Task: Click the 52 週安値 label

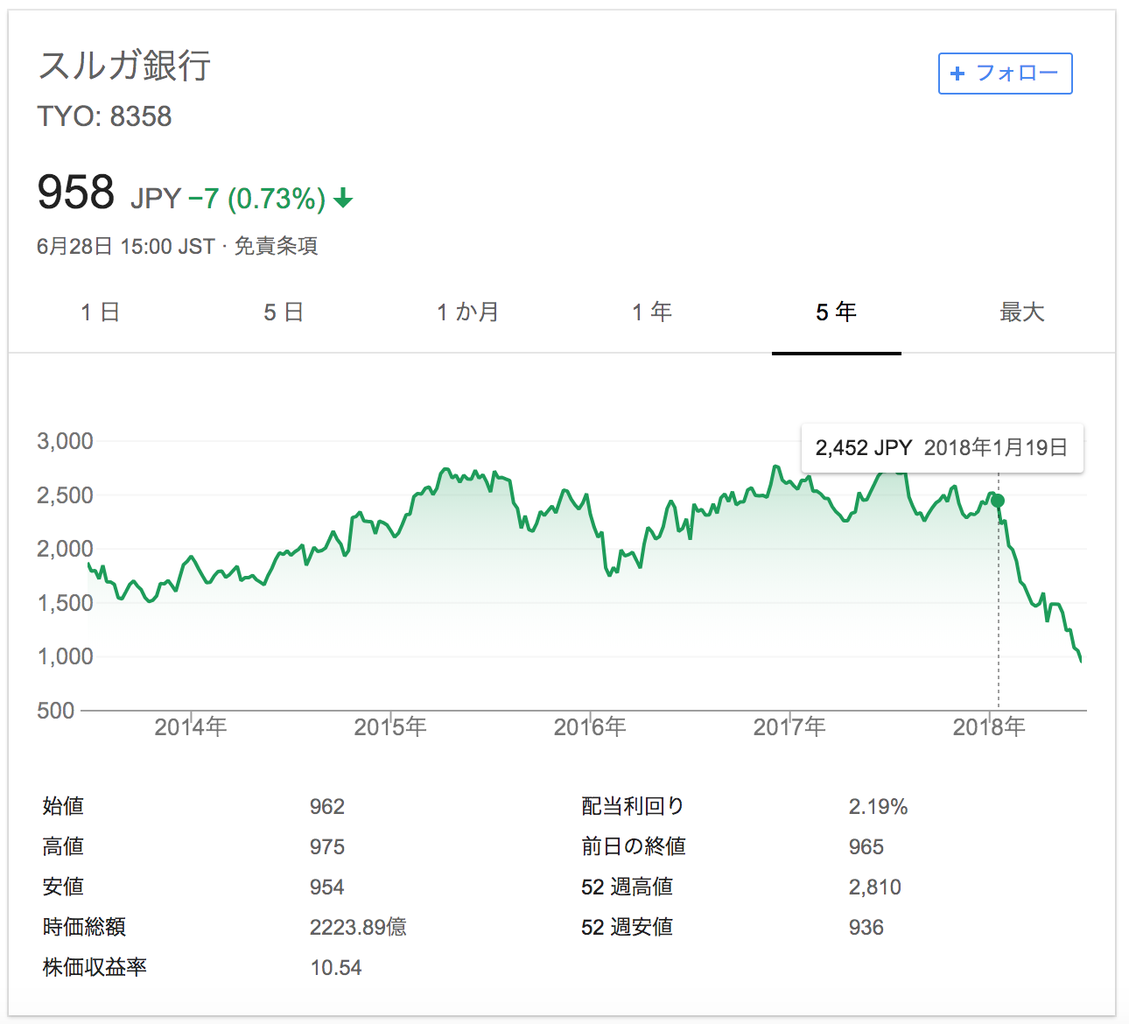Action: point(627,928)
